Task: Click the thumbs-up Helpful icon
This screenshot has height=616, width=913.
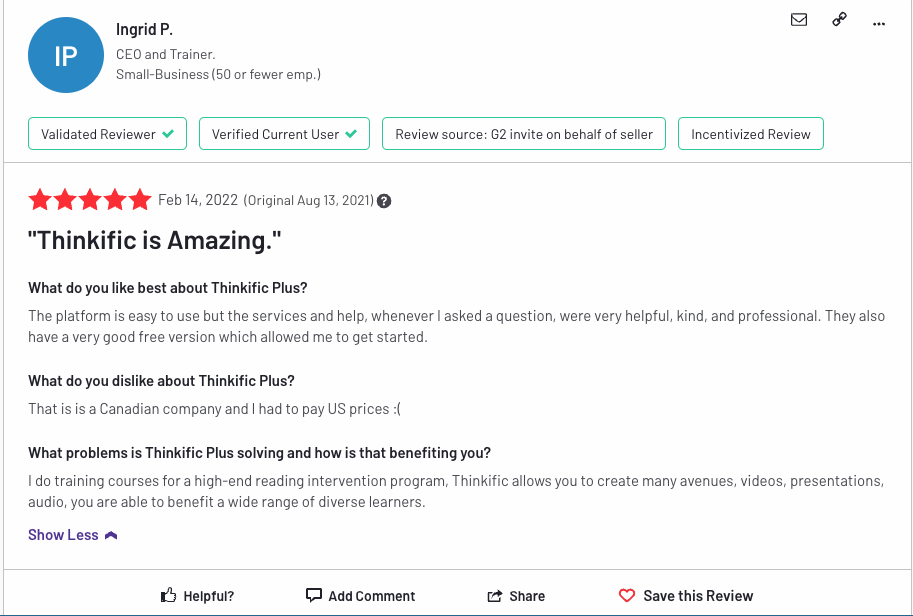Action: (x=168, y=595)
